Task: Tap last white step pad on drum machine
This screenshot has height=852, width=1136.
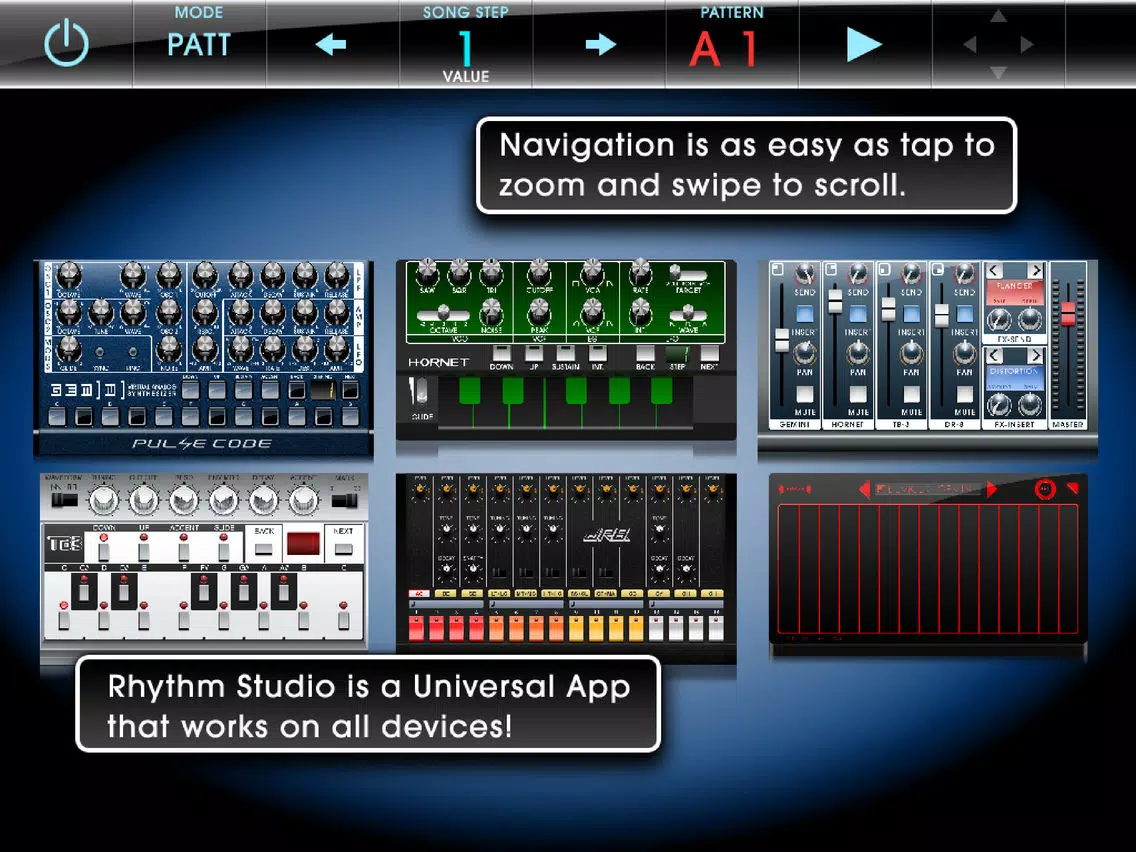Action: pos(716,627)
